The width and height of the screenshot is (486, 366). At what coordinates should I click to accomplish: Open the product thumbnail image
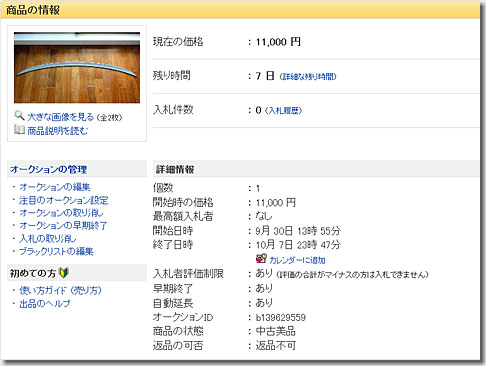(x=77, y=68)
